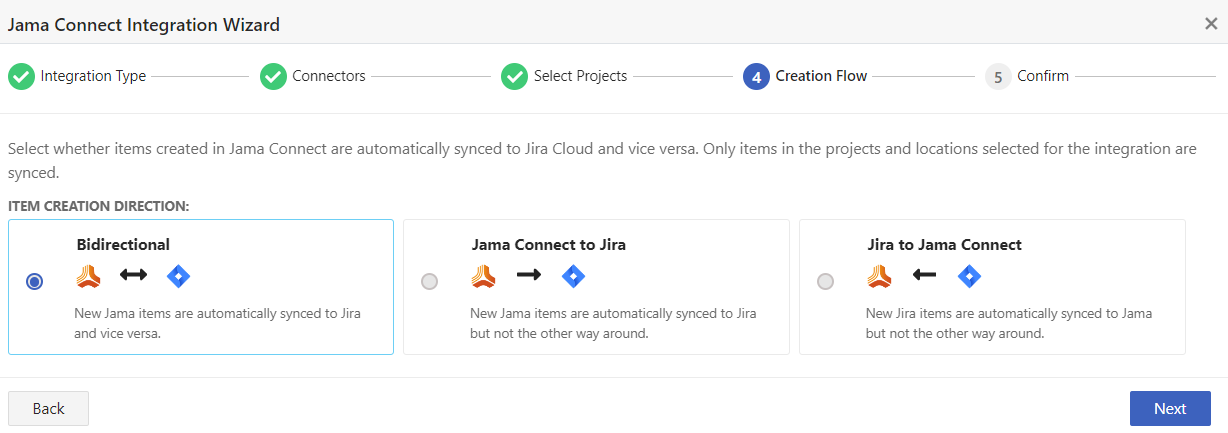The image size is (1228, 433).
Task: Click the Connectors step checkmark icon
Action: 273,76
